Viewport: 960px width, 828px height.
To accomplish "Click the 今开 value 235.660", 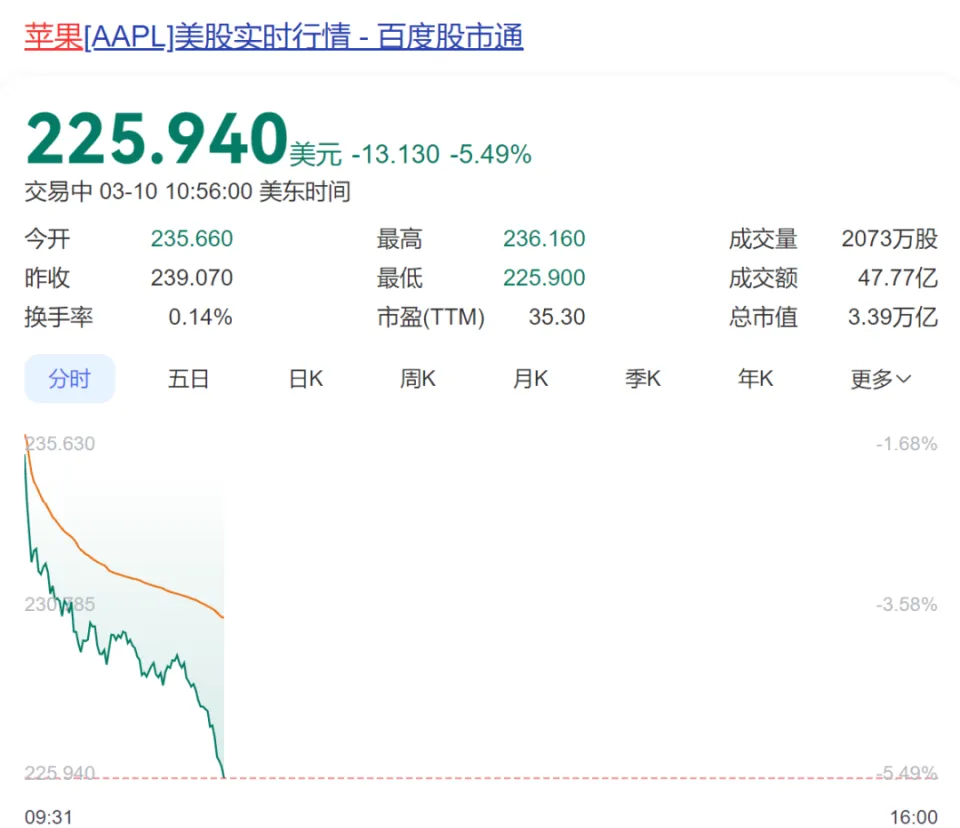I will tap(191, 239).
